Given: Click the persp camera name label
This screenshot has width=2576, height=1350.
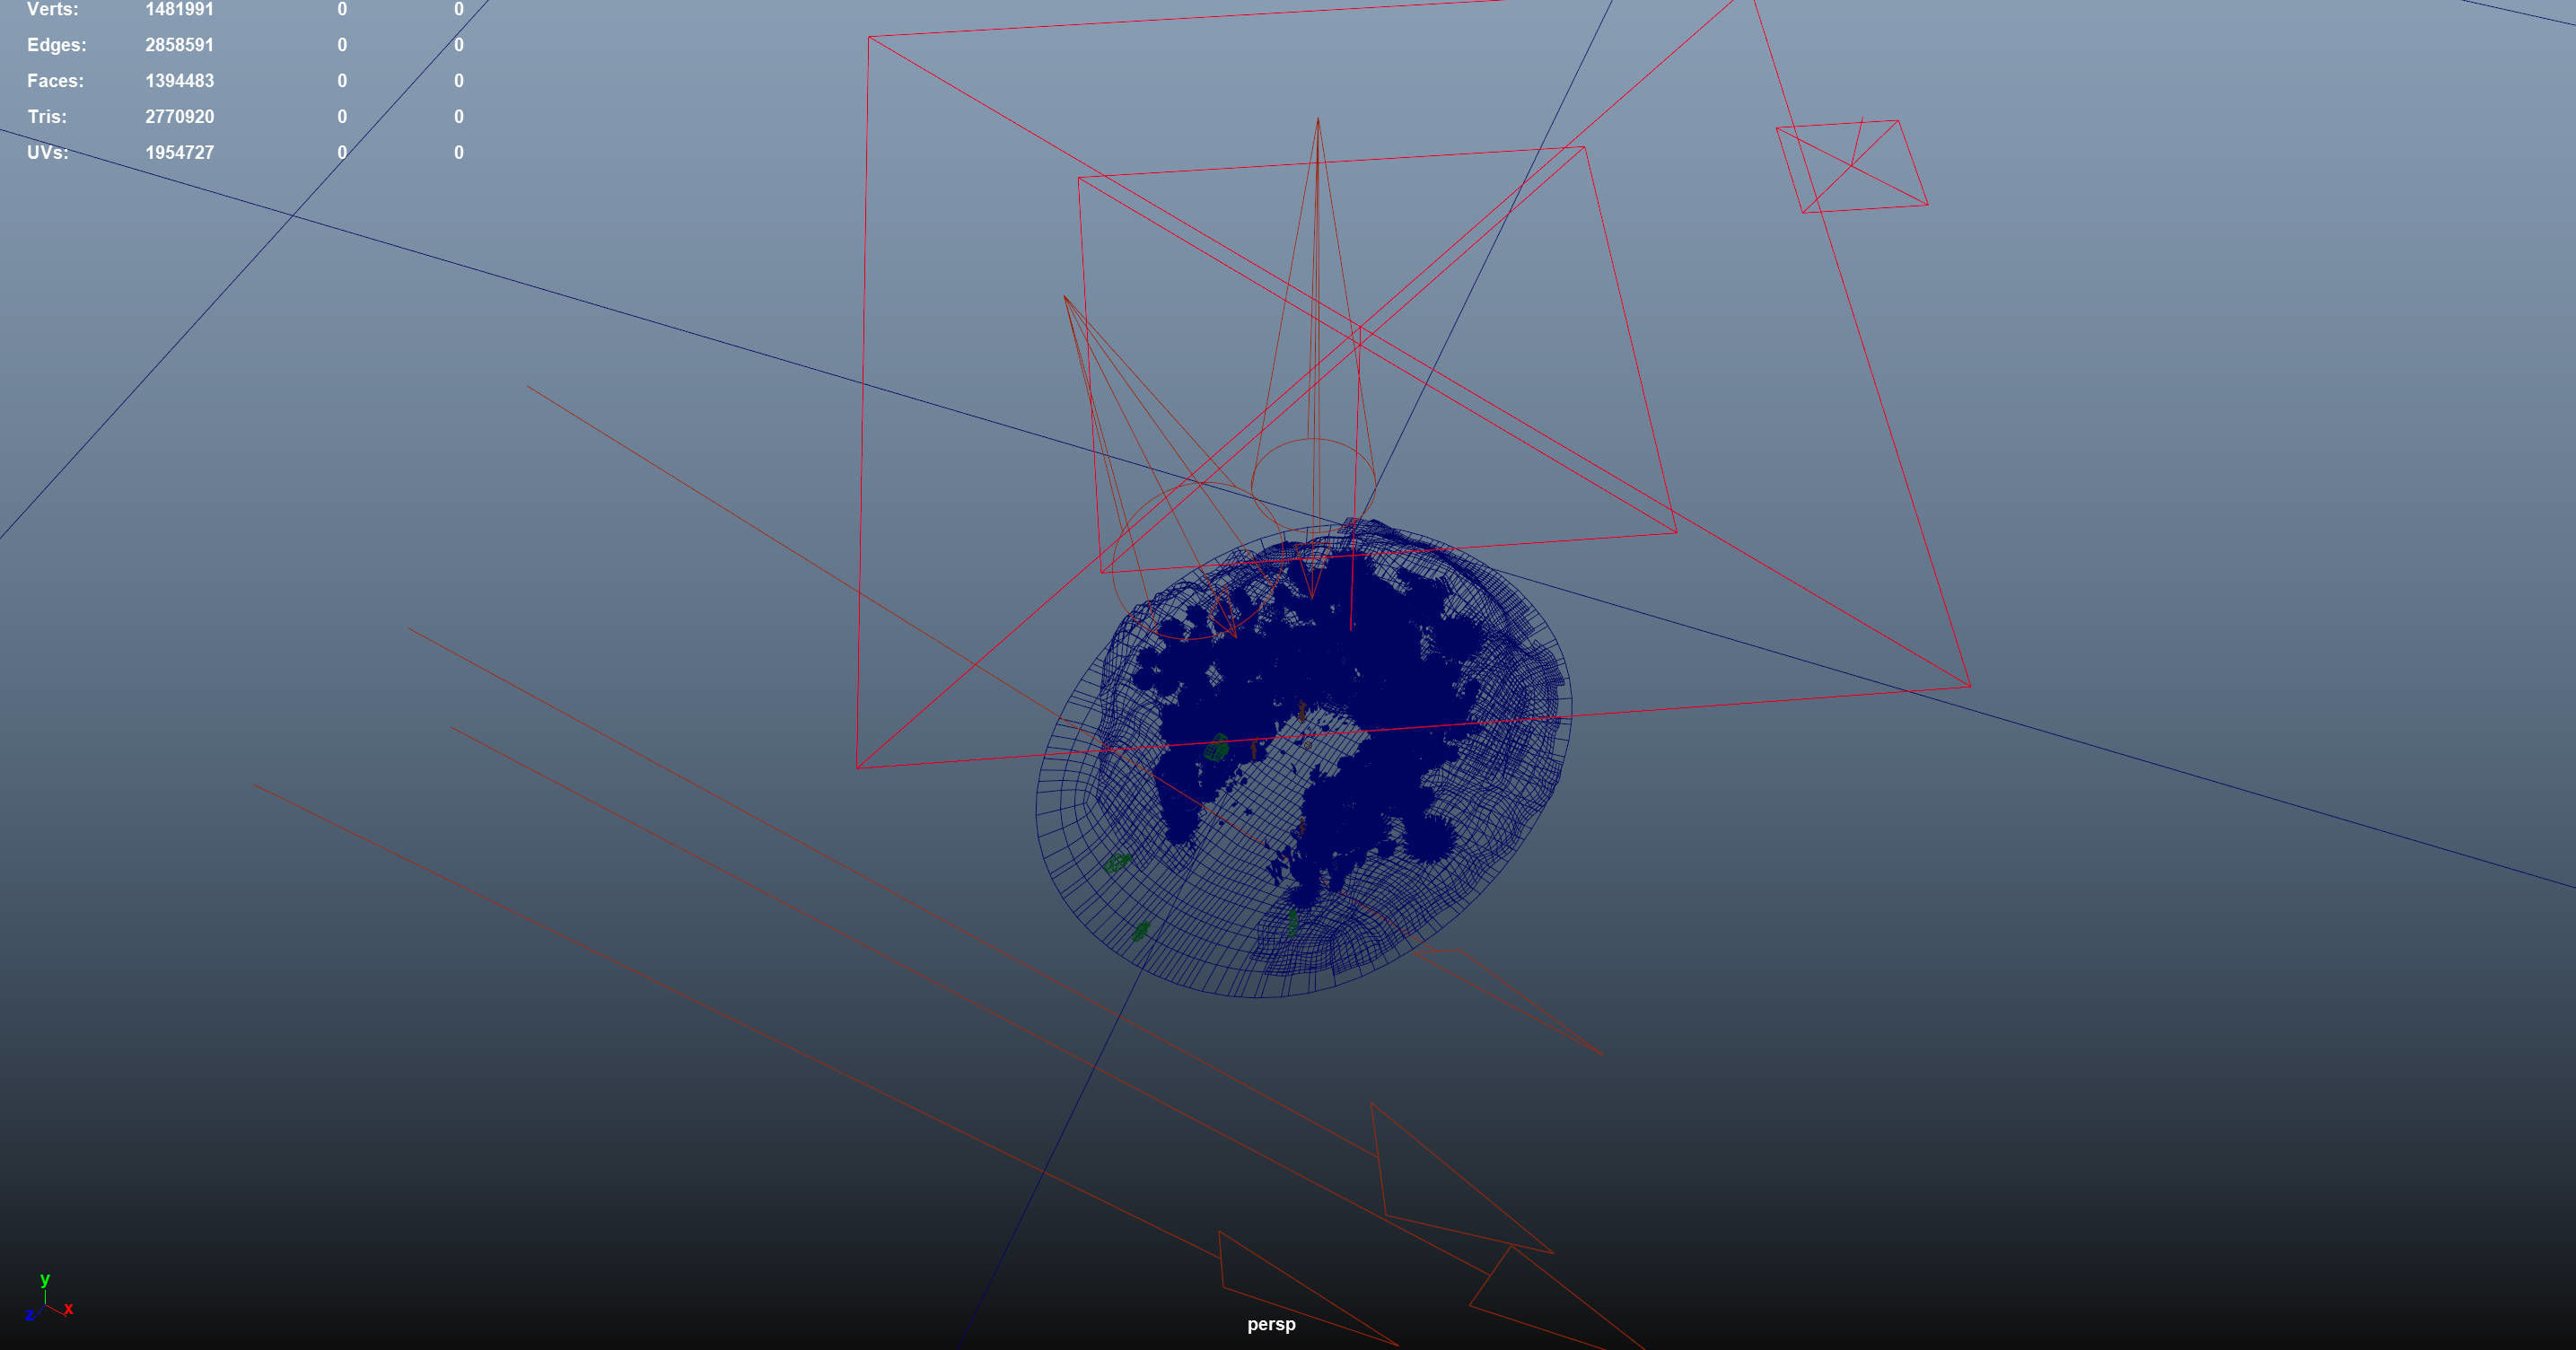Looking at the screenshot, I should (x=1271, y=1324).
